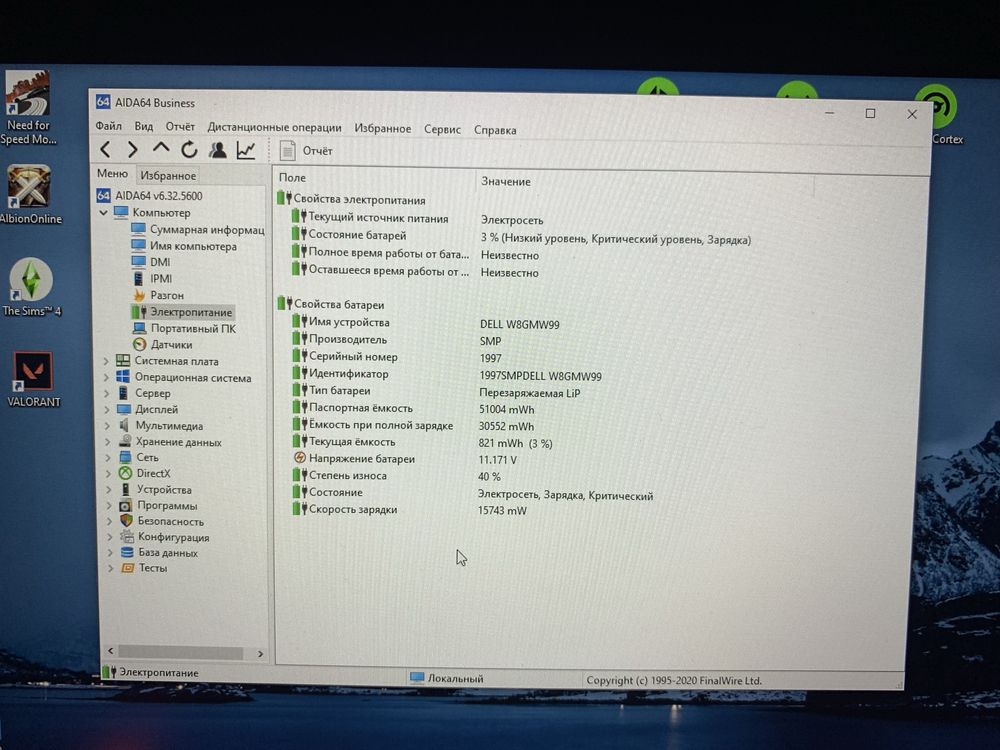Select the DMI tree item
The height and width of the screenshot is (750, 1000).
coord(151,262)
